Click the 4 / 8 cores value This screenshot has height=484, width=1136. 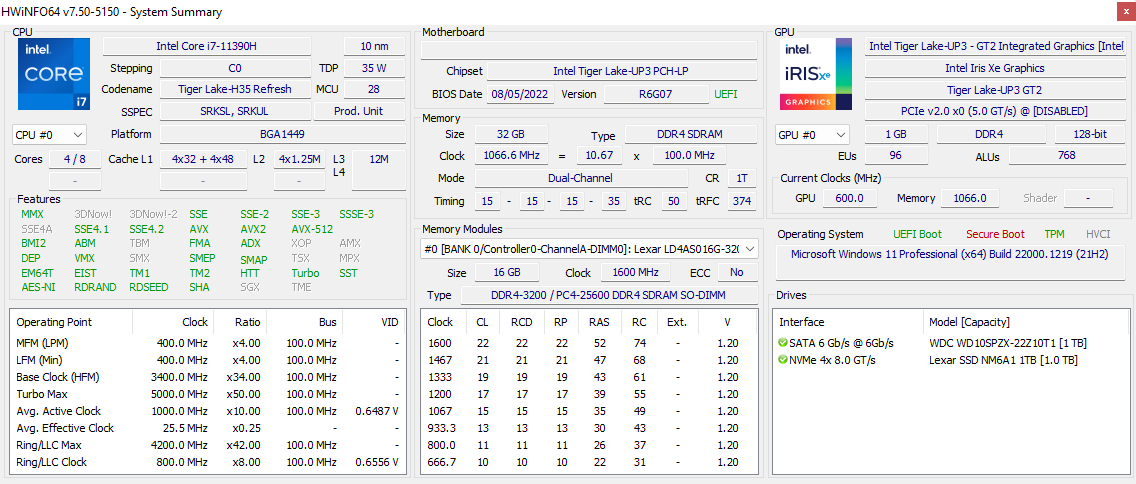pyautogui.click(x=74, y=159)
